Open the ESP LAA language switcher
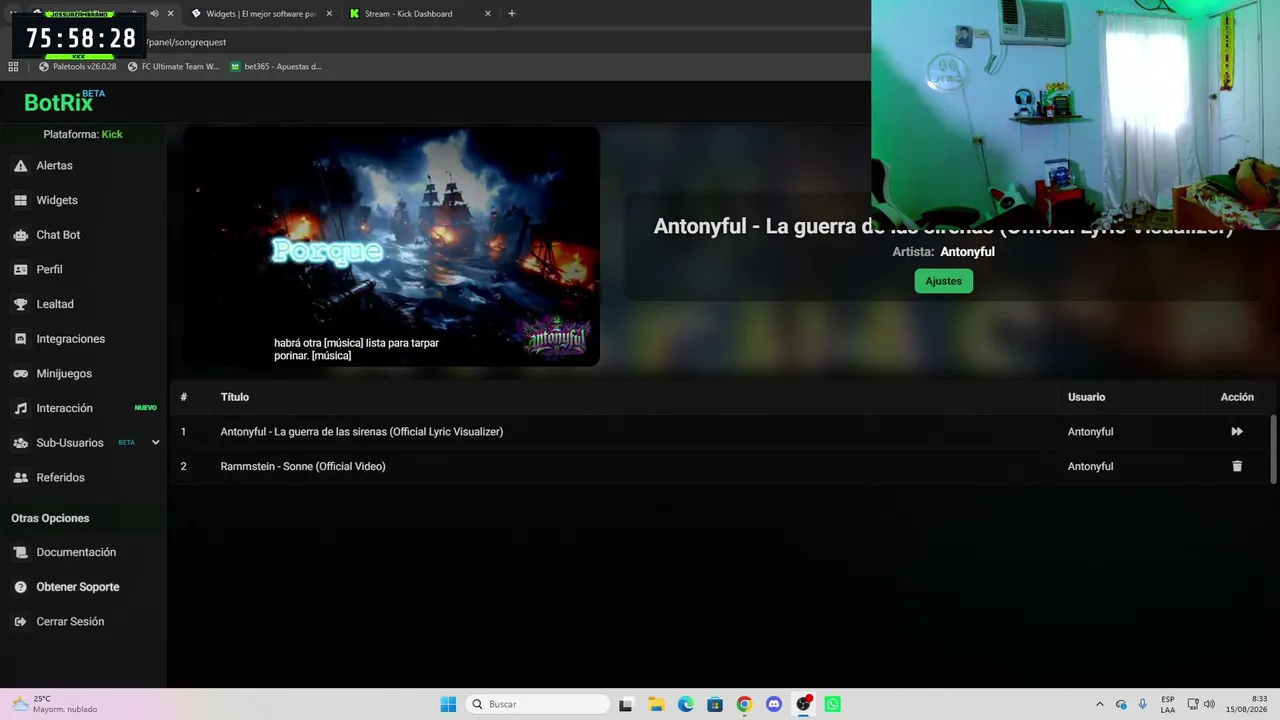This screenshot has width=1280, height=720. (1168, 704)
